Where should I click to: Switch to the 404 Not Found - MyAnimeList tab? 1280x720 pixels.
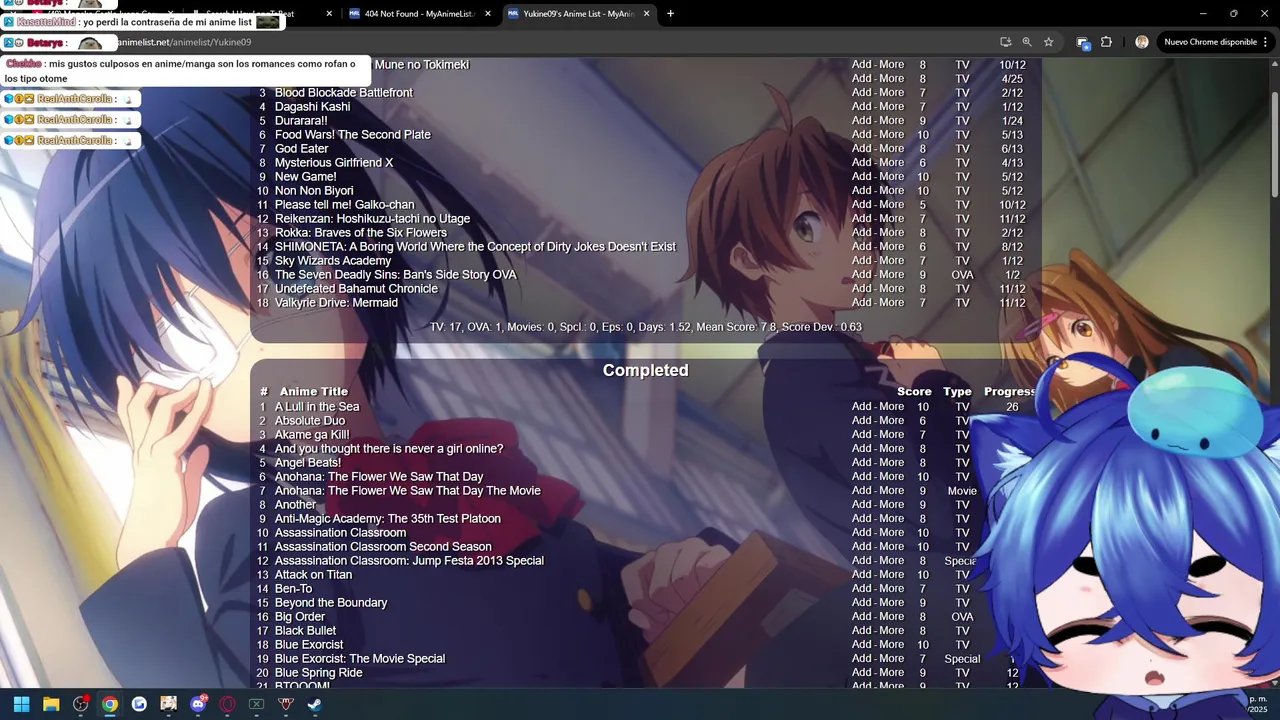point(418,14)
